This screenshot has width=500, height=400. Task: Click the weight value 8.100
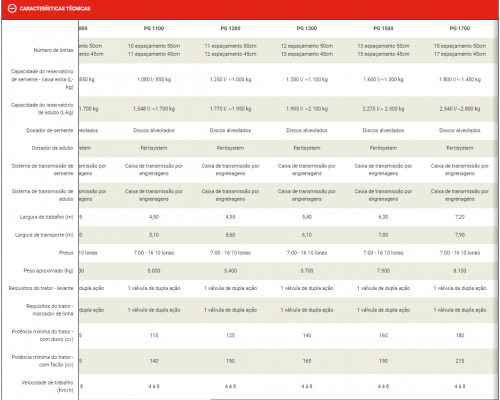(460, 271)
